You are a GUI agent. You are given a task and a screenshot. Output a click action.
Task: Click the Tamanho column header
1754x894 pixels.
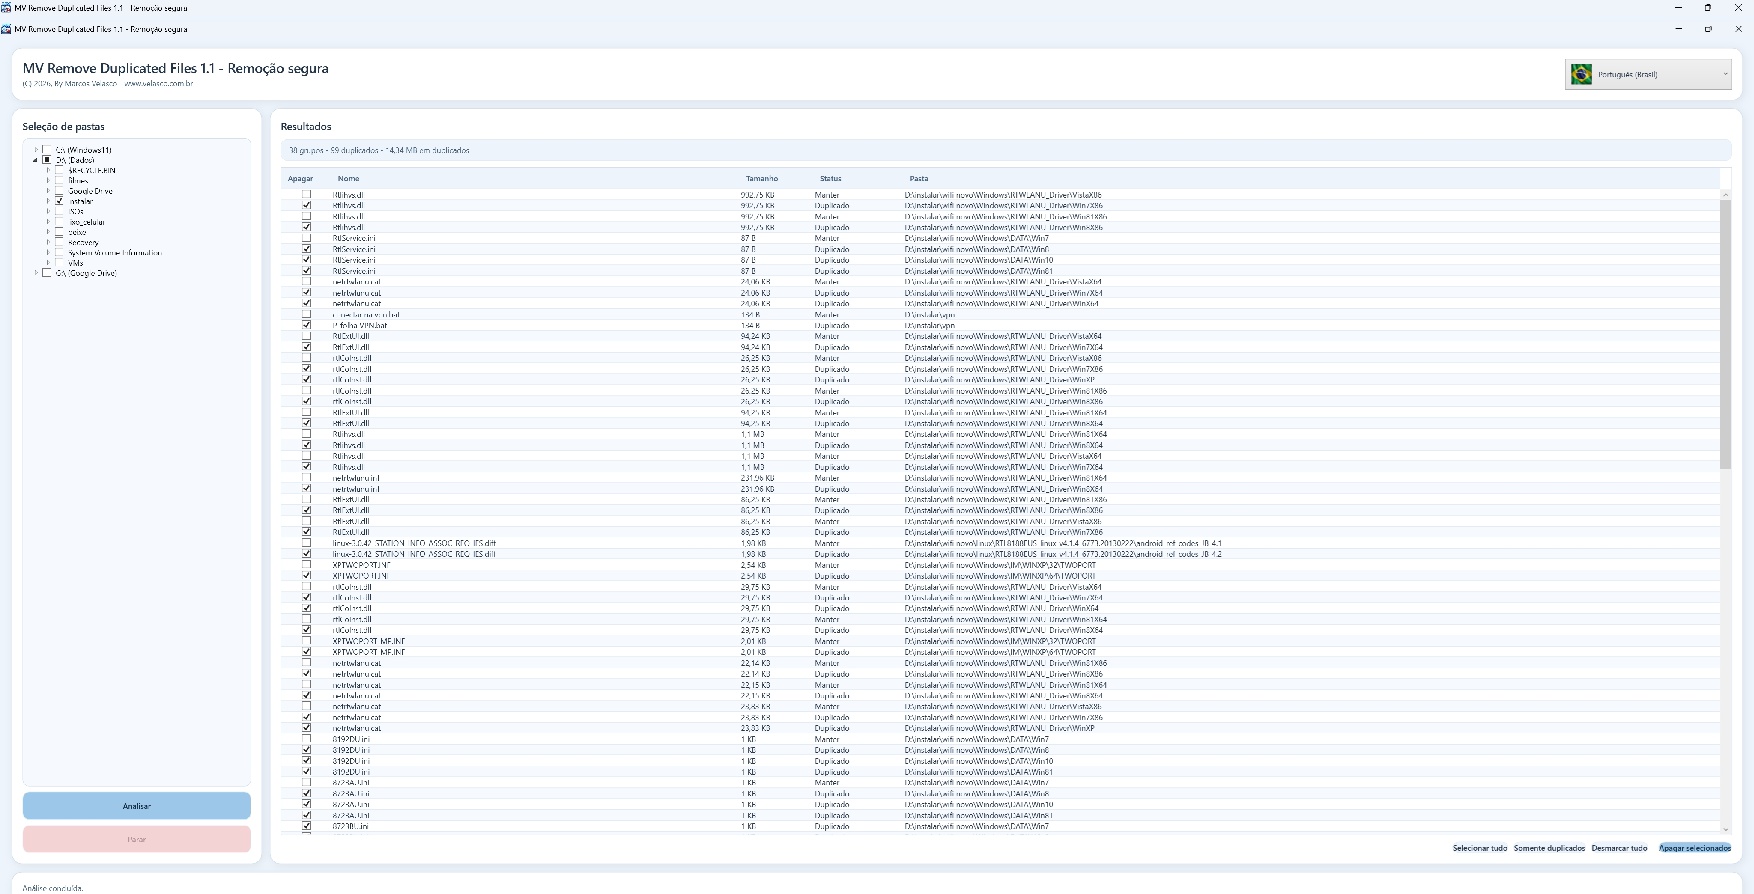point(761,179)
